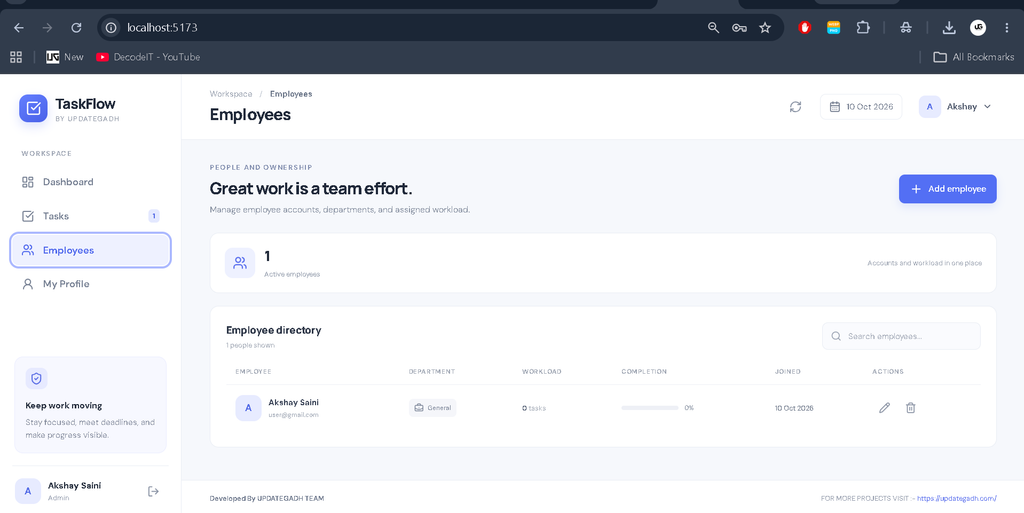Open the browser three-dot menu
Viewport: 1024px width, 513px height.
(x=1007, y=27)
